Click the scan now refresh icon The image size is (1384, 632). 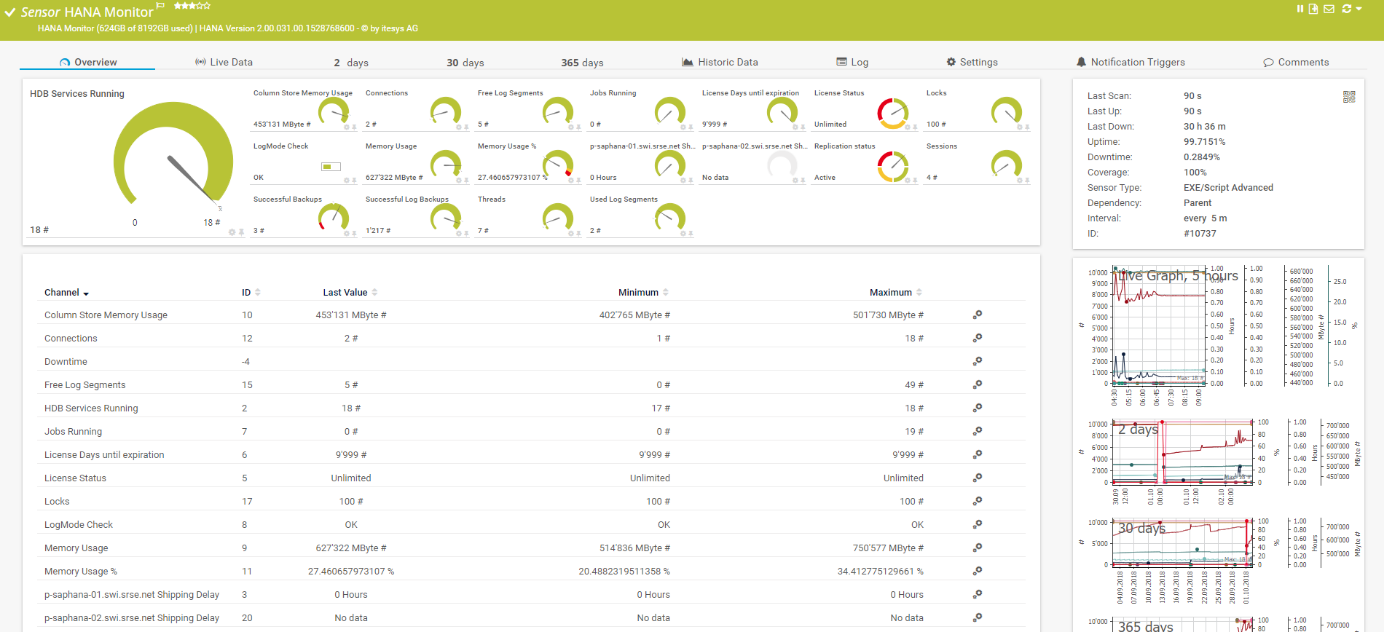[1346, 9]
